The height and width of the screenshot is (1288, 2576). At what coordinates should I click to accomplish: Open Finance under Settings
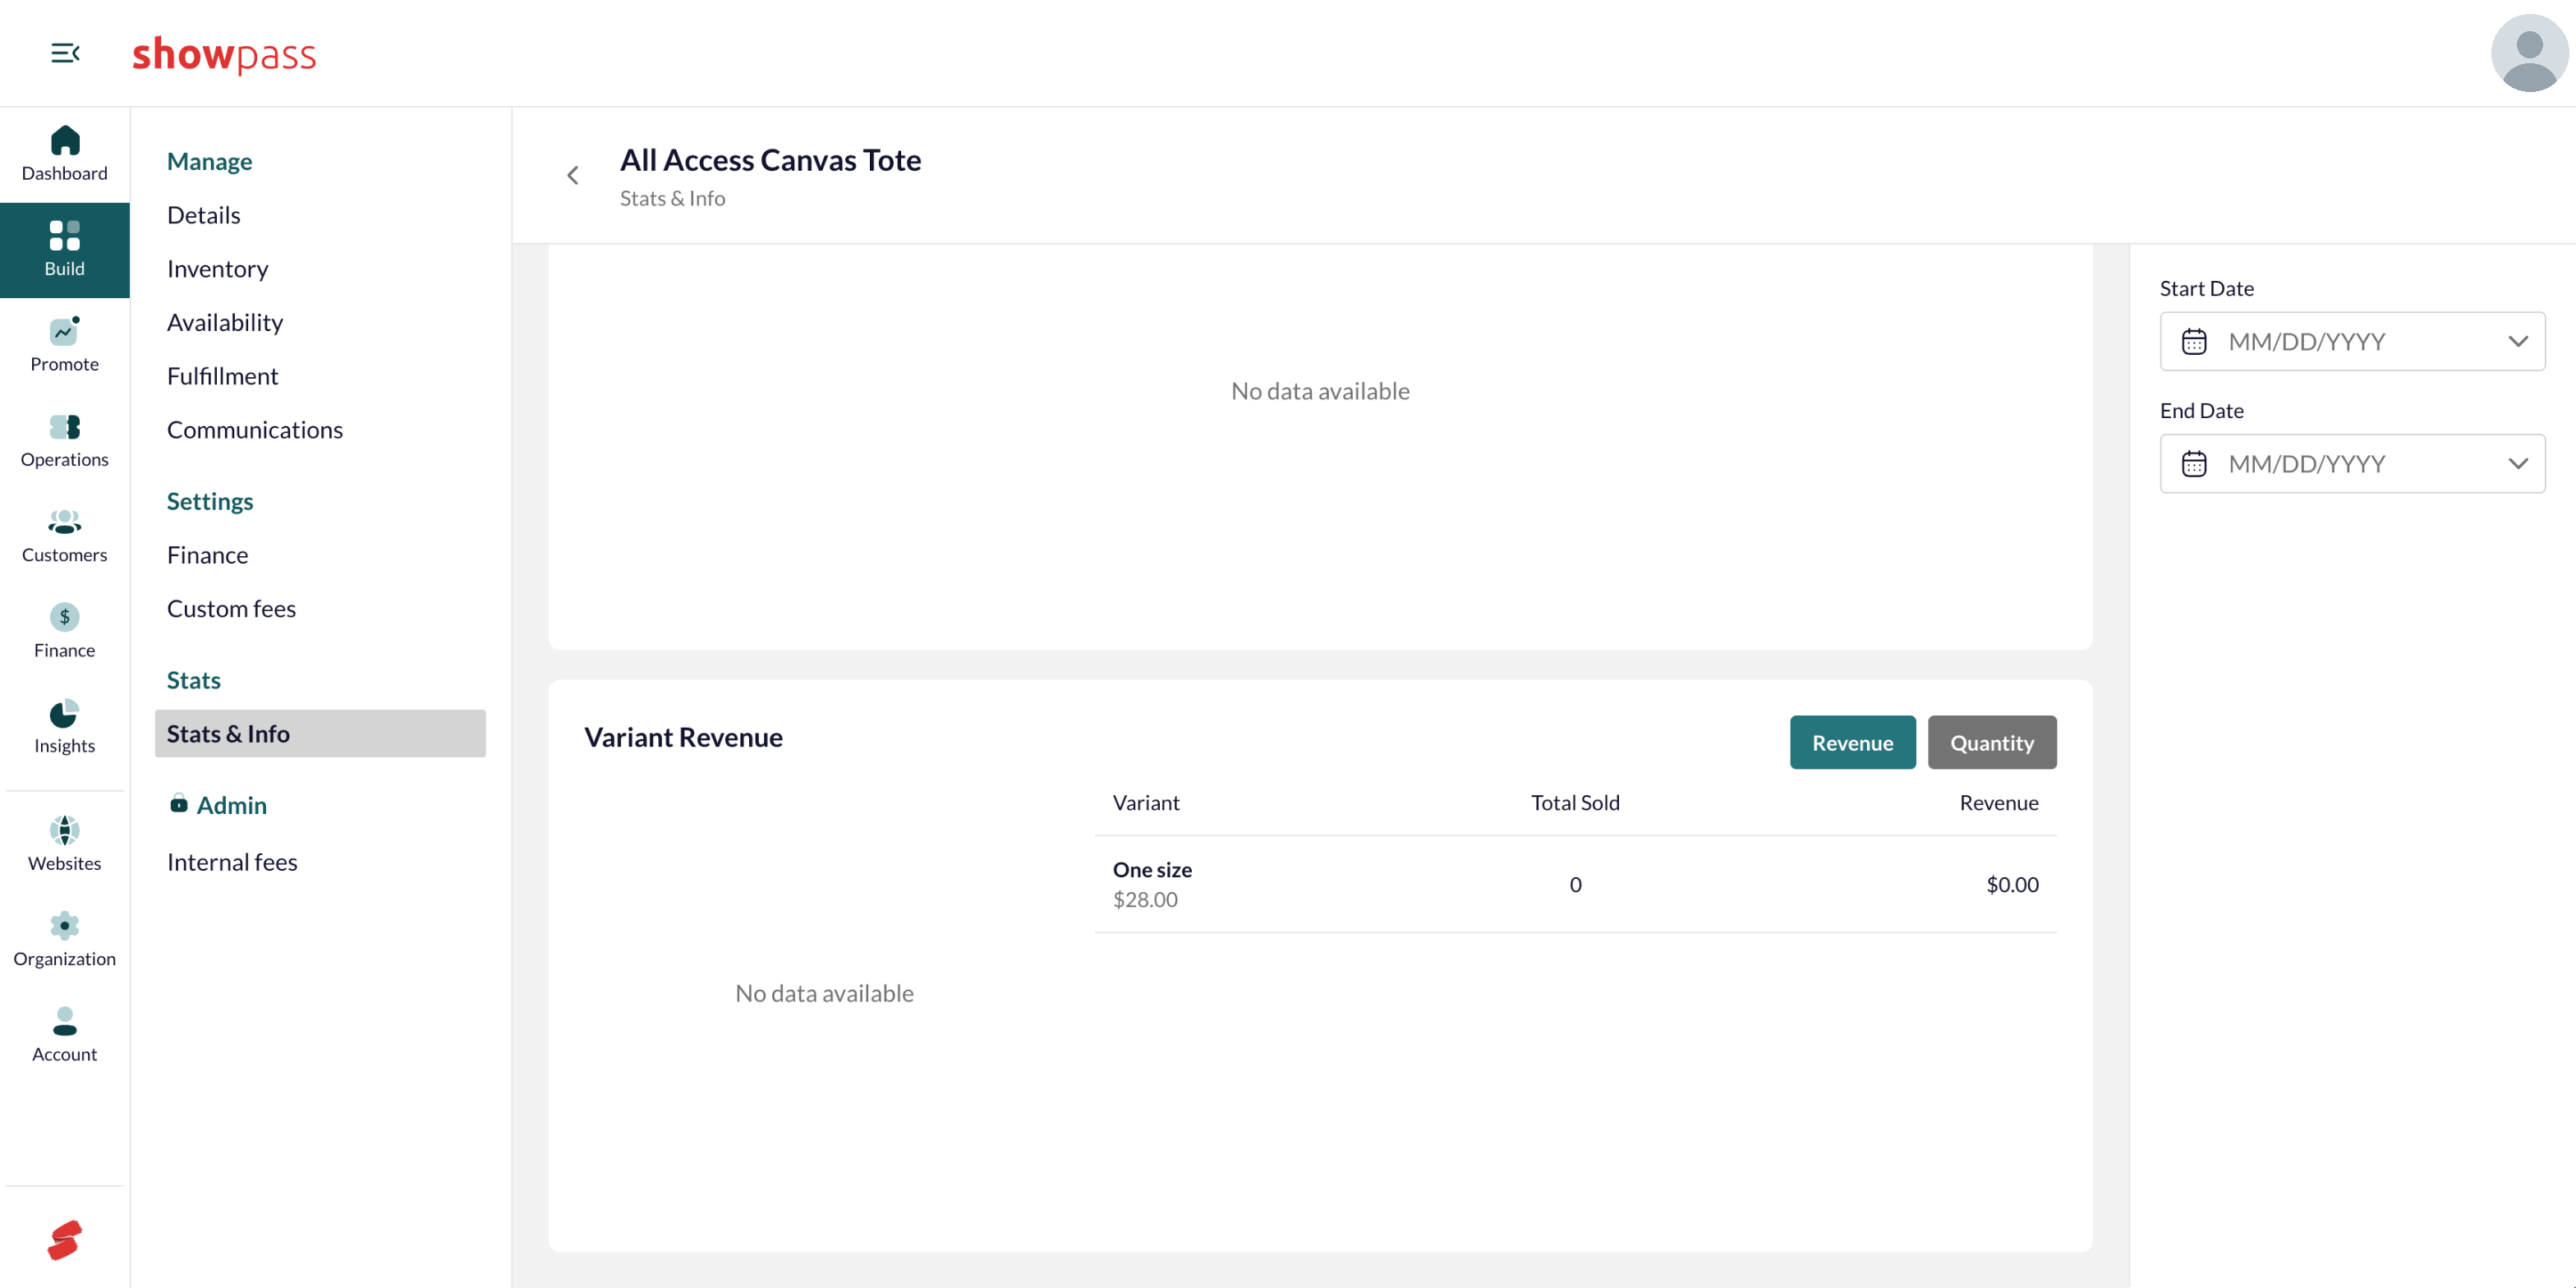tap(207, 555)
